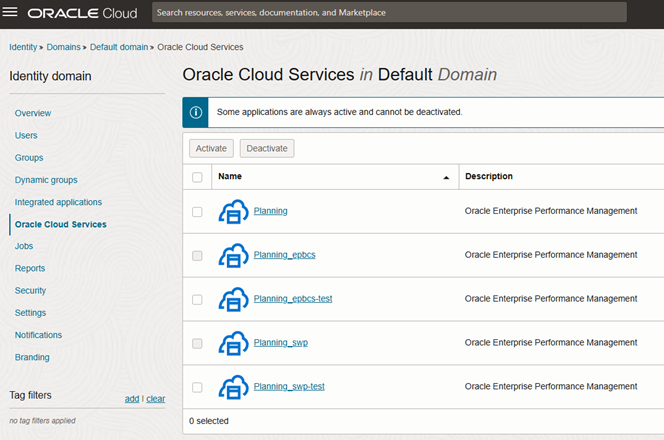Open the Planning_swp-test service link
The width and height of the screenshot is (664, 440).
click(x=289, y=387)
